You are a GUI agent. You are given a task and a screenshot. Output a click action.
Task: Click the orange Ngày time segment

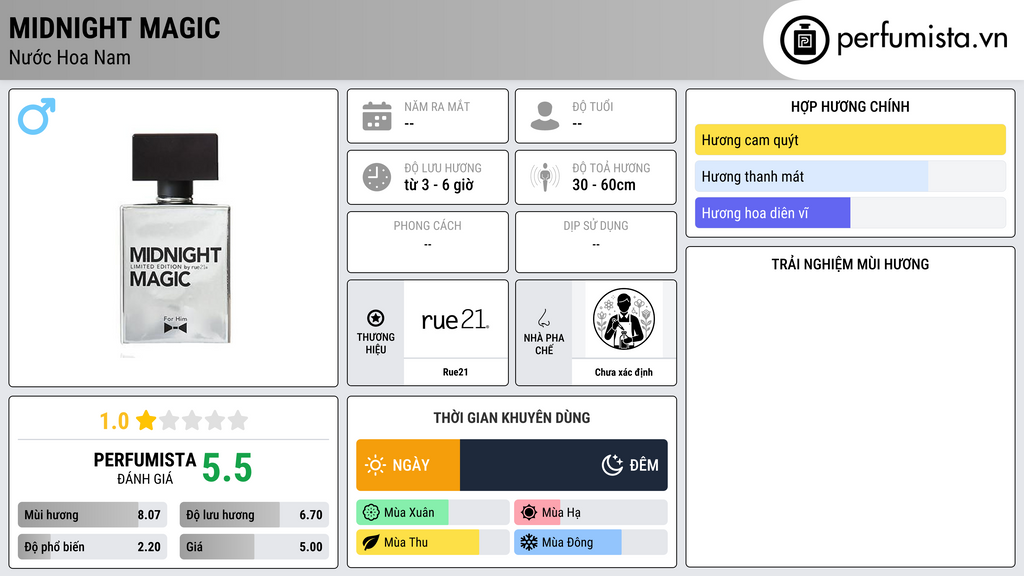tap(408, 465)
